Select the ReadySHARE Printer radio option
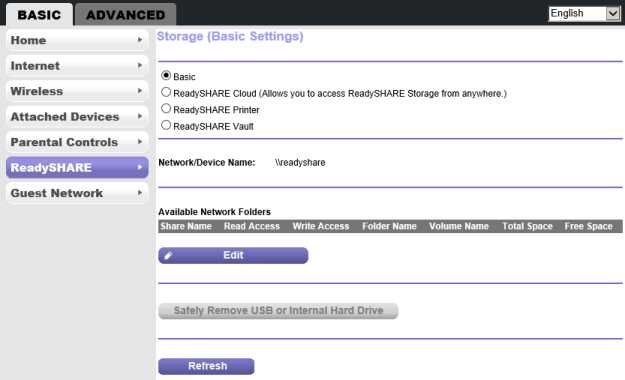Screen dimensions: 625x380 point(166,108)
